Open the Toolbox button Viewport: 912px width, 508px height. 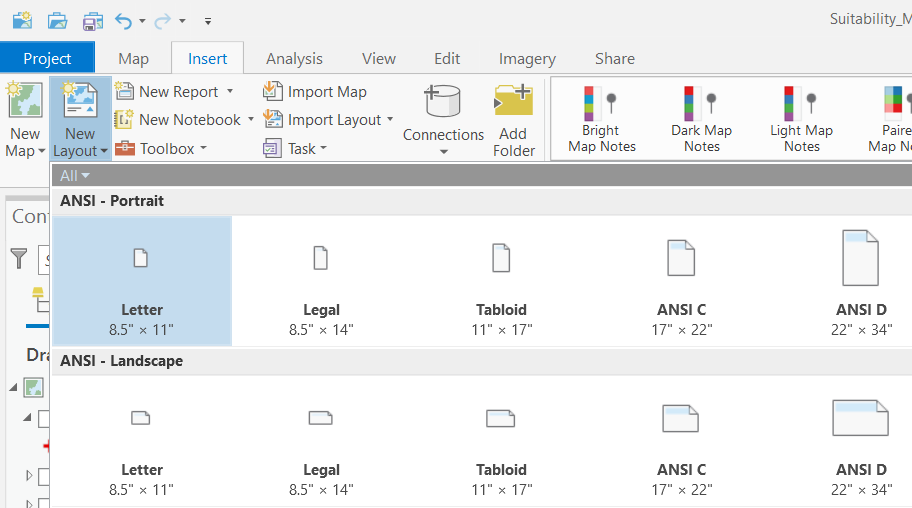pos(160,148)
